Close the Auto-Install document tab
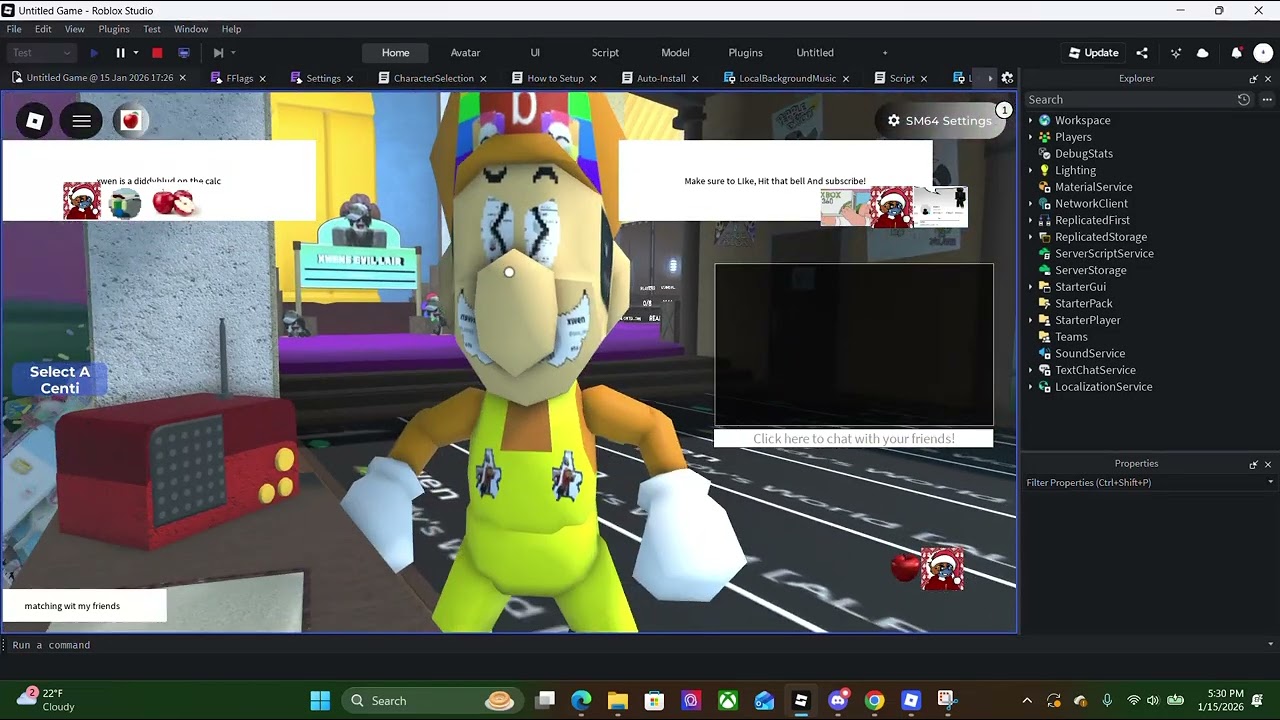Image resolution: width=1280 pixels, height=720 pixels. 696,78
